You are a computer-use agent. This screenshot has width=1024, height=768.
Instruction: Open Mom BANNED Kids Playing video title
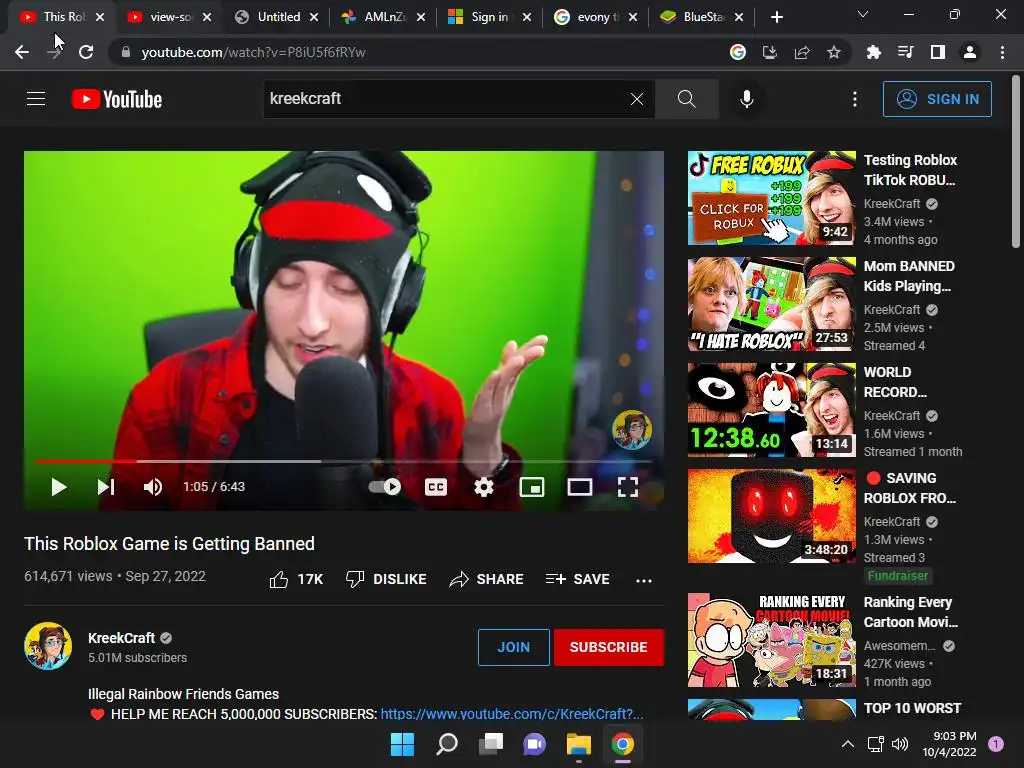909,276
